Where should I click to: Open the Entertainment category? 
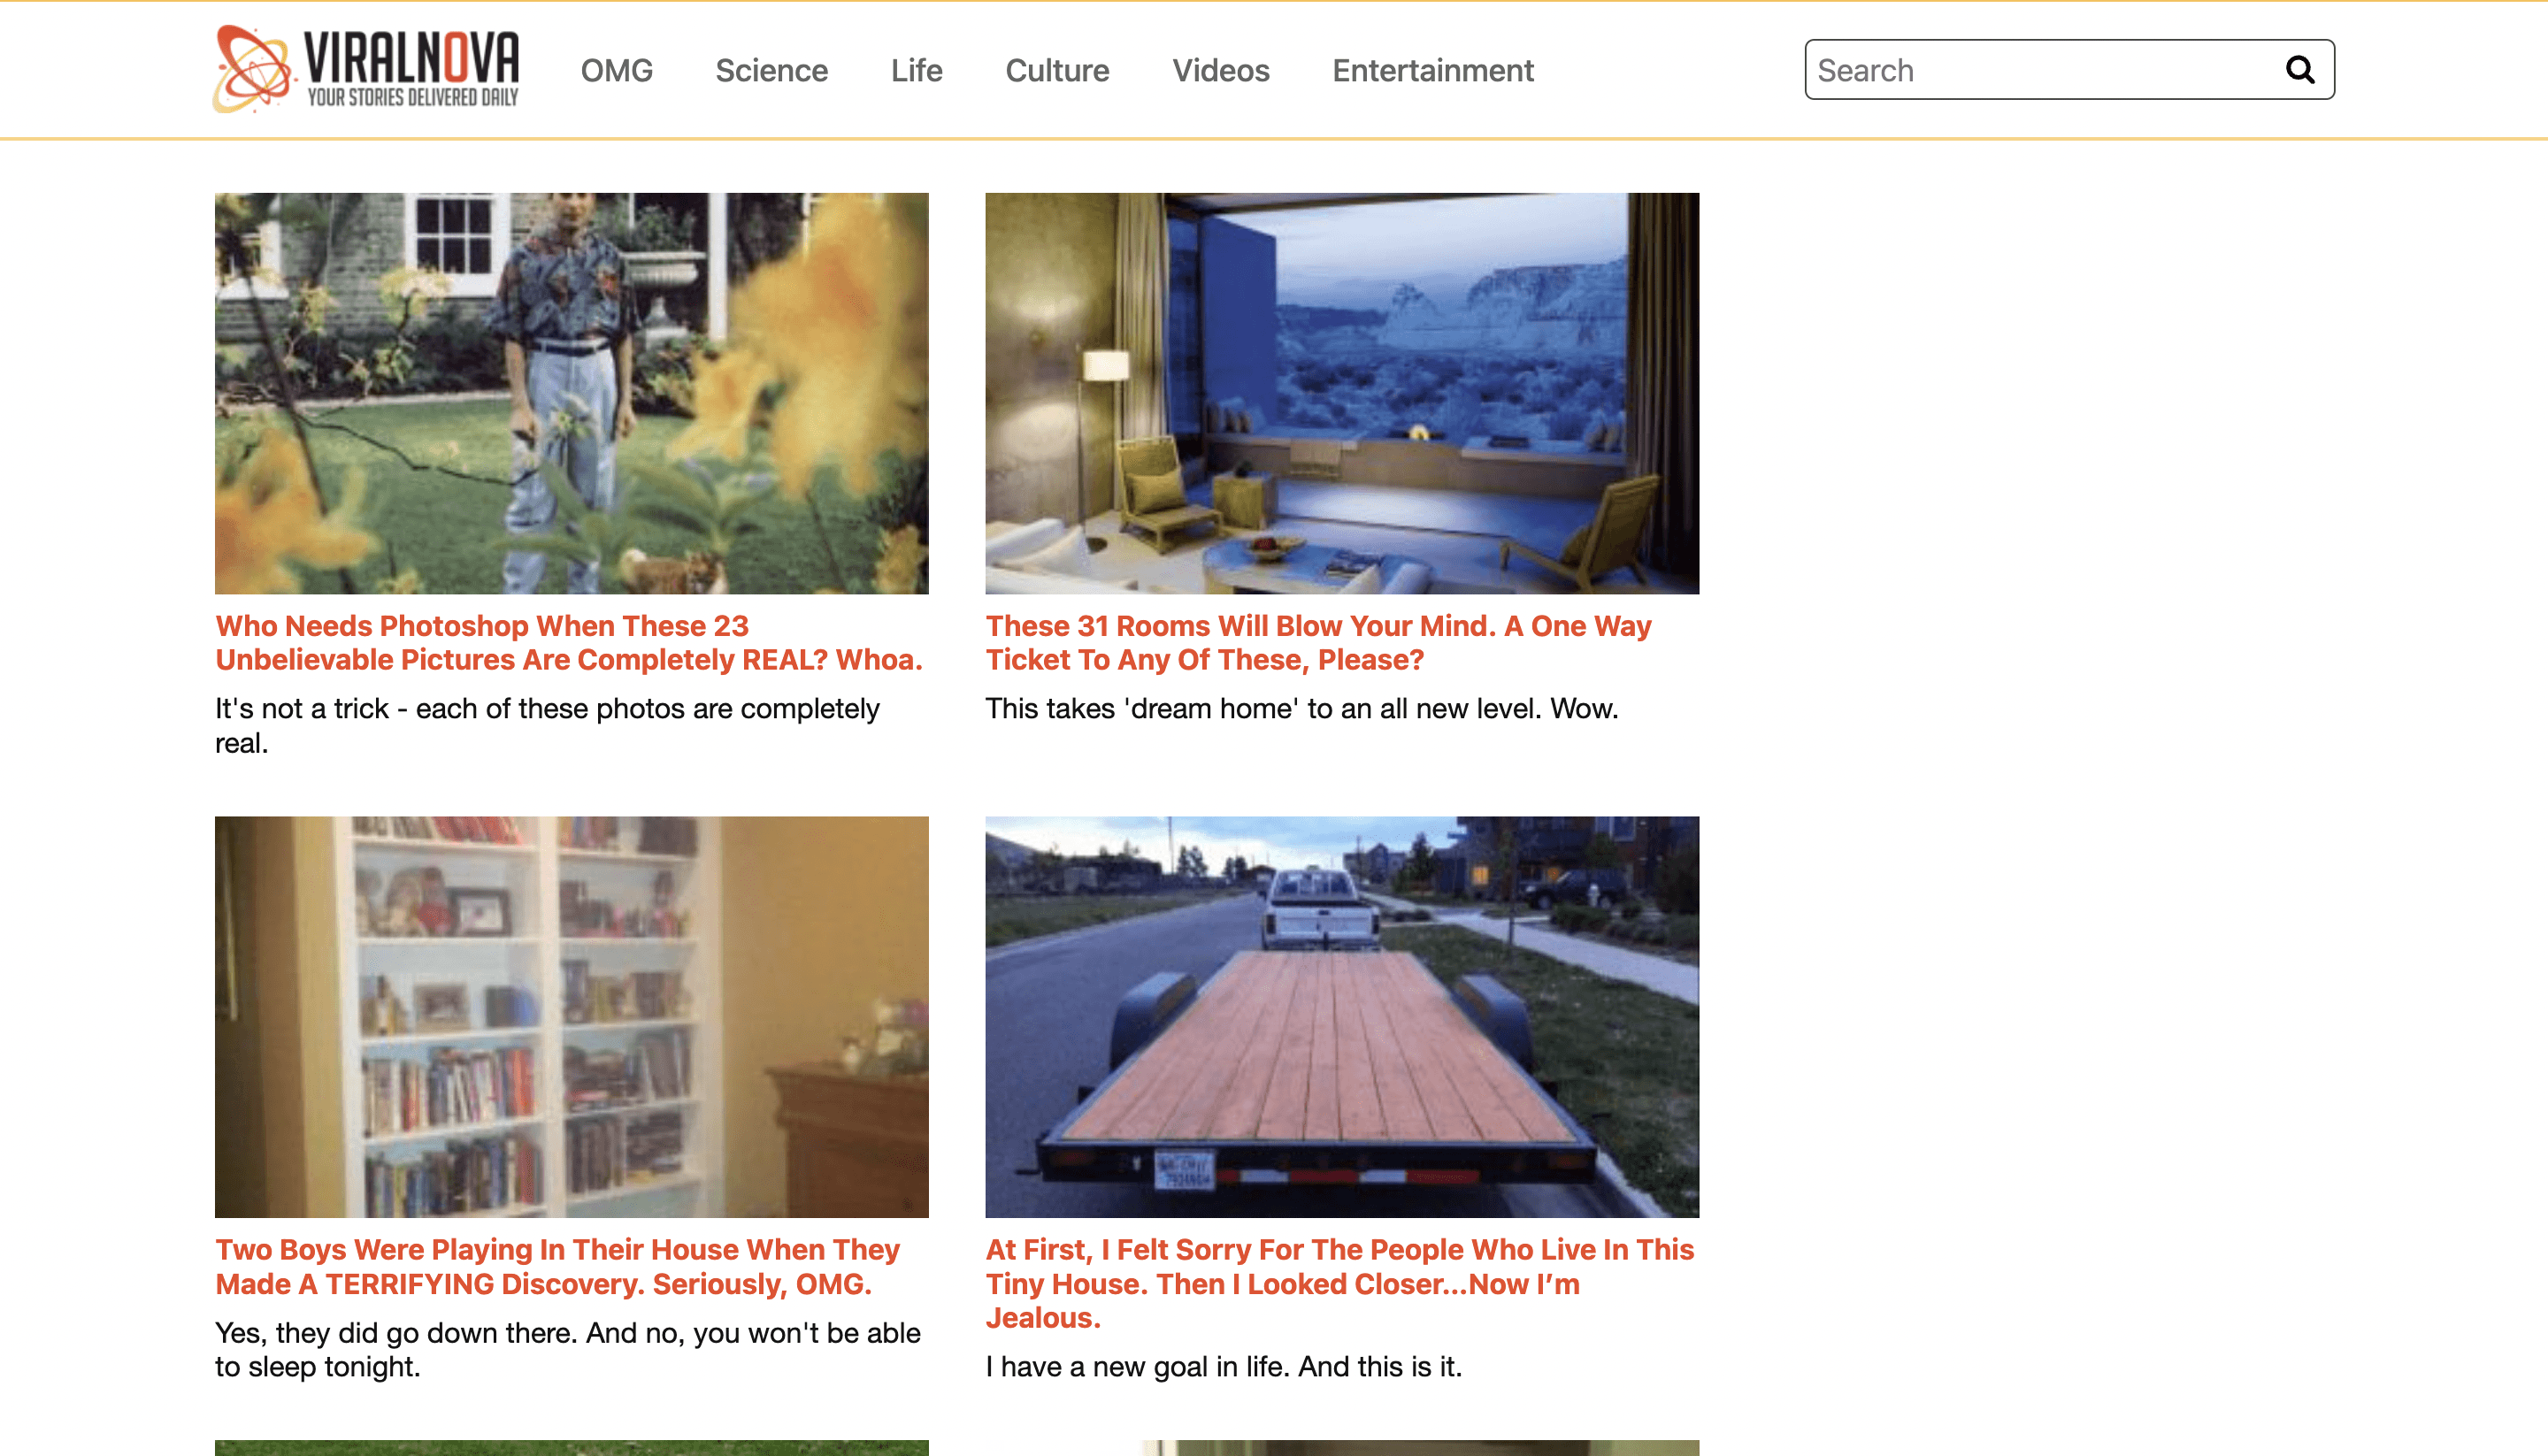(x=1432, y=71)
